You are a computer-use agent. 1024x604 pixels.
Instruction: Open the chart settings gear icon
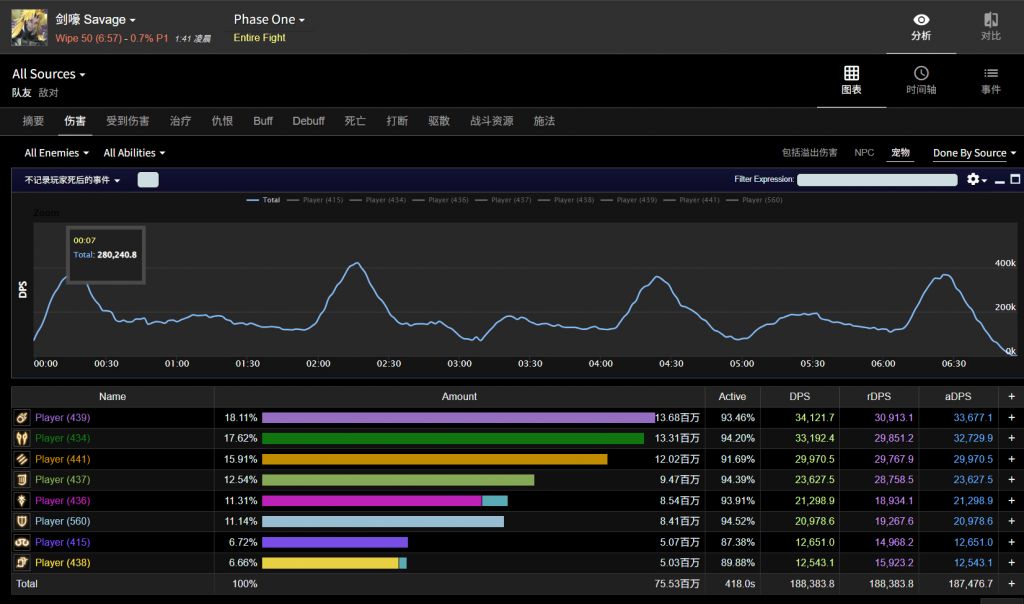(973, 180)
